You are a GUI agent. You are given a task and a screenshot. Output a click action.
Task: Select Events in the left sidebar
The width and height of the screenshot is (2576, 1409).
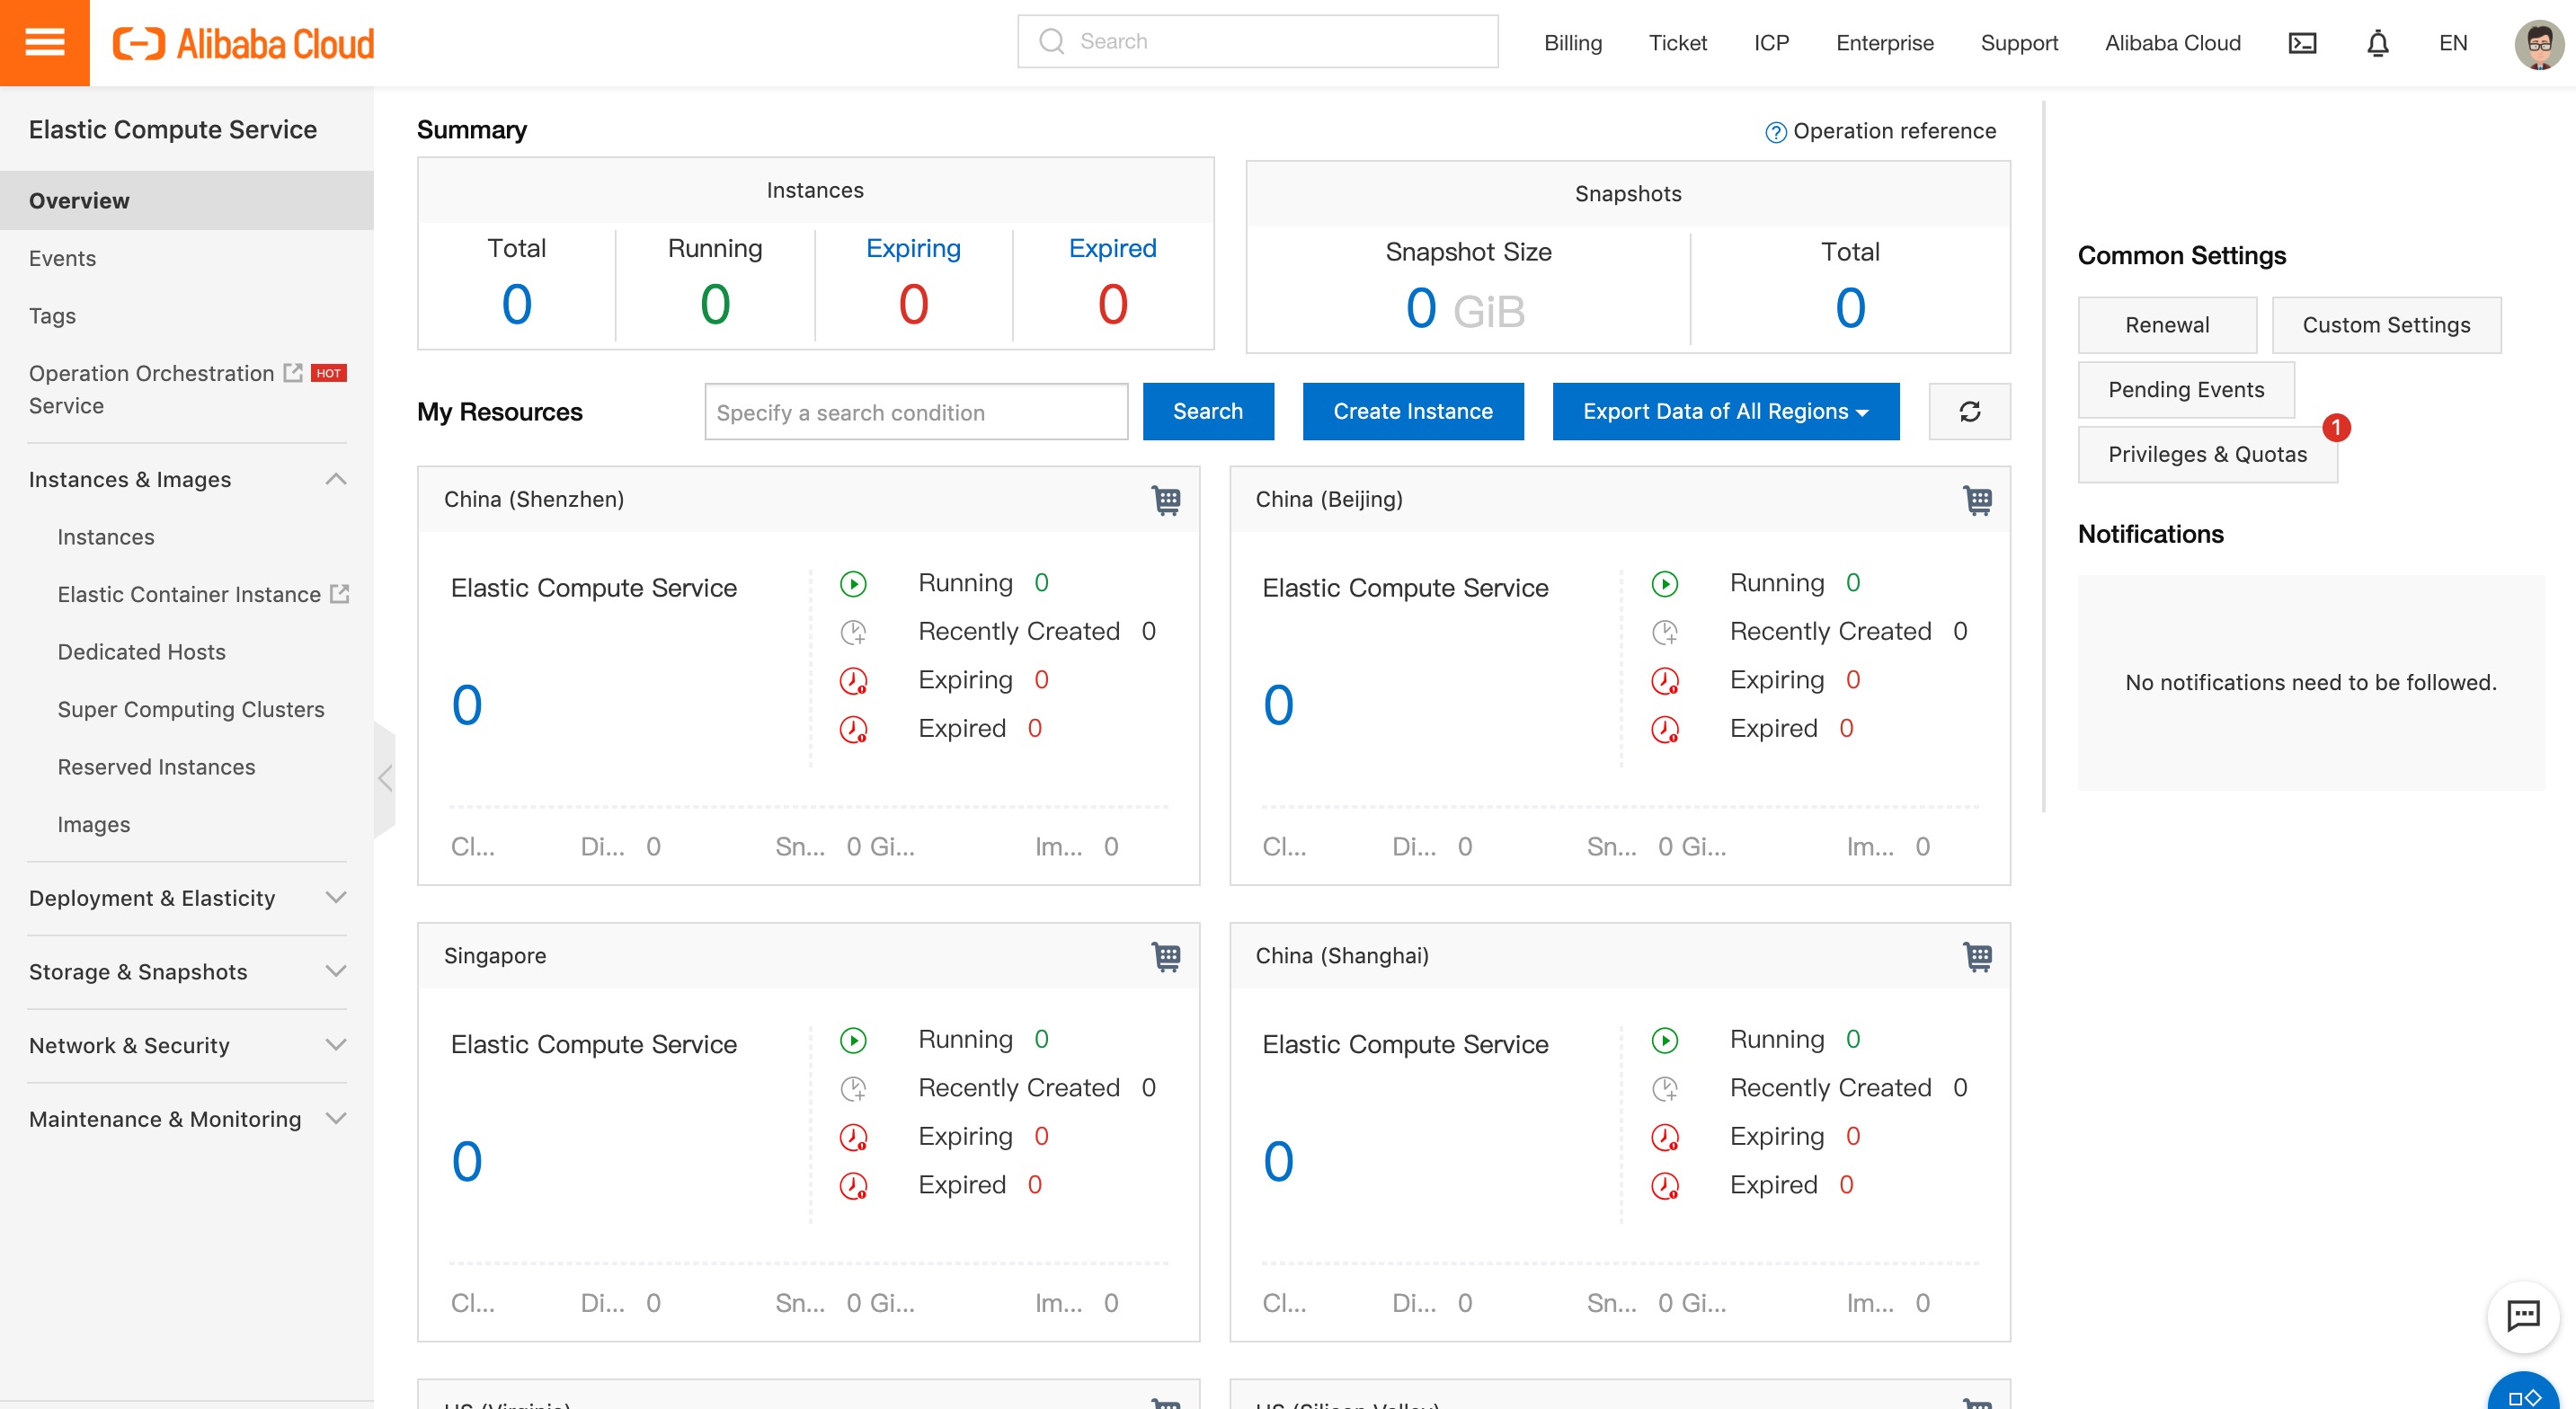tap(62, 258)
